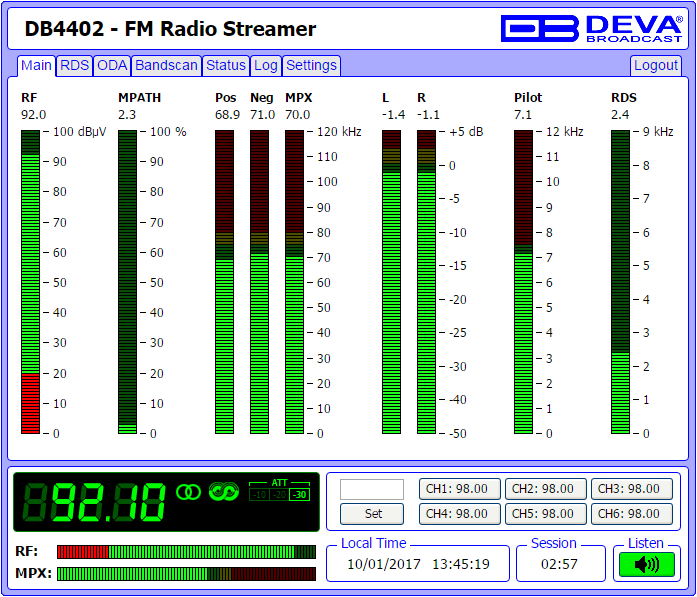Click the ATT label on display

tap(279, 483)
